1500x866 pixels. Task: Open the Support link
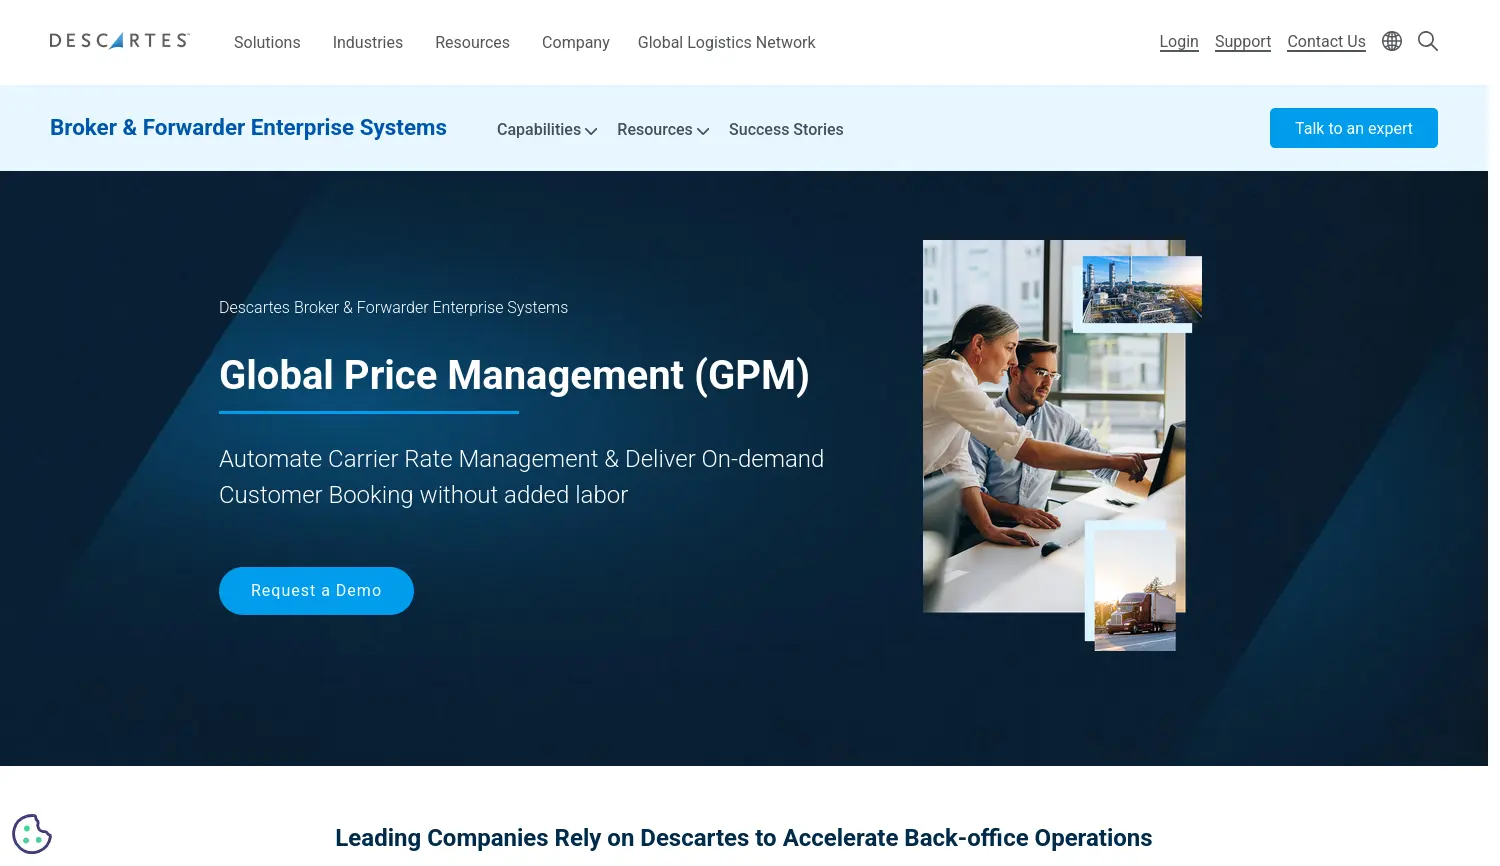1243,41
